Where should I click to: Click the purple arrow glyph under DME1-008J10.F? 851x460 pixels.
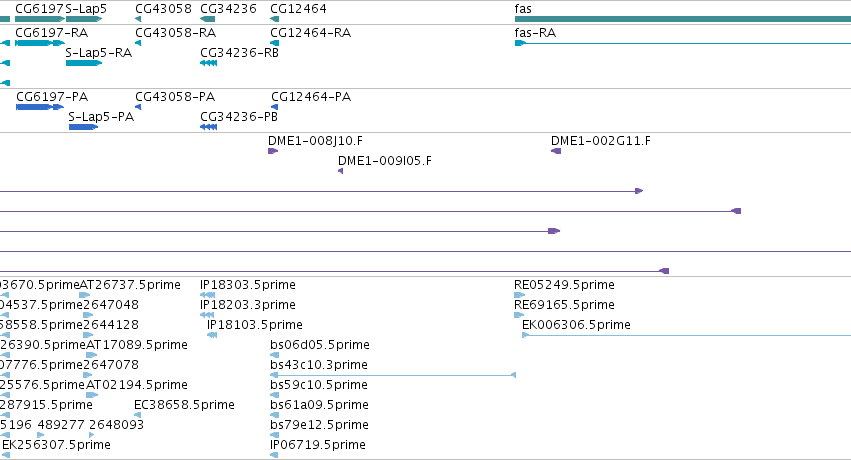[273, 151]
